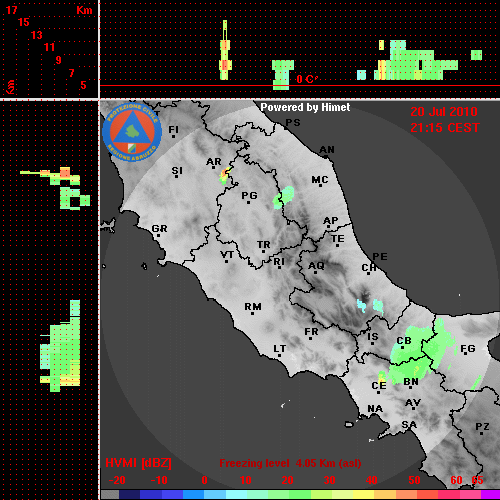Click the '9' height label in the altitude scale

pyautogui.click(x=59, y=60)
